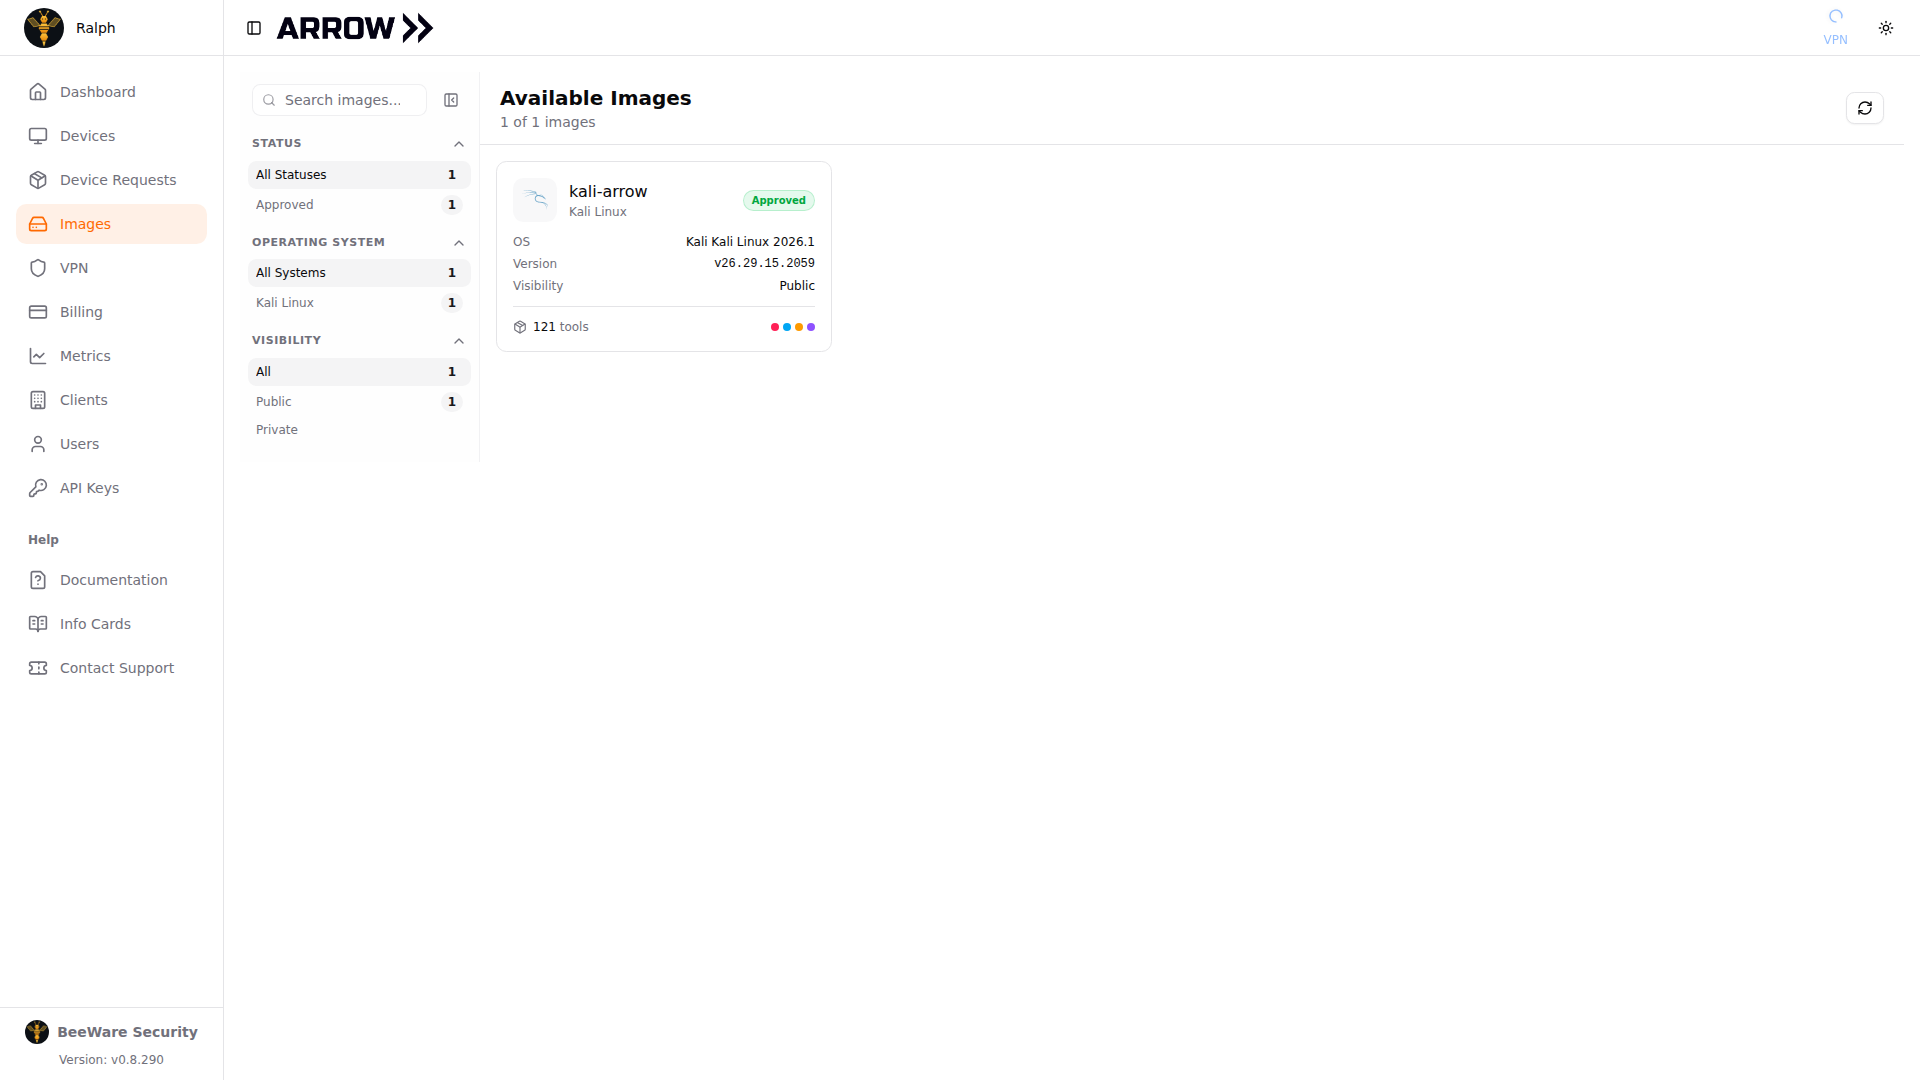The width and height of the screenshot is (1920, 1080).
Task: Click the Users person icon
Action: tap(38, 444)
